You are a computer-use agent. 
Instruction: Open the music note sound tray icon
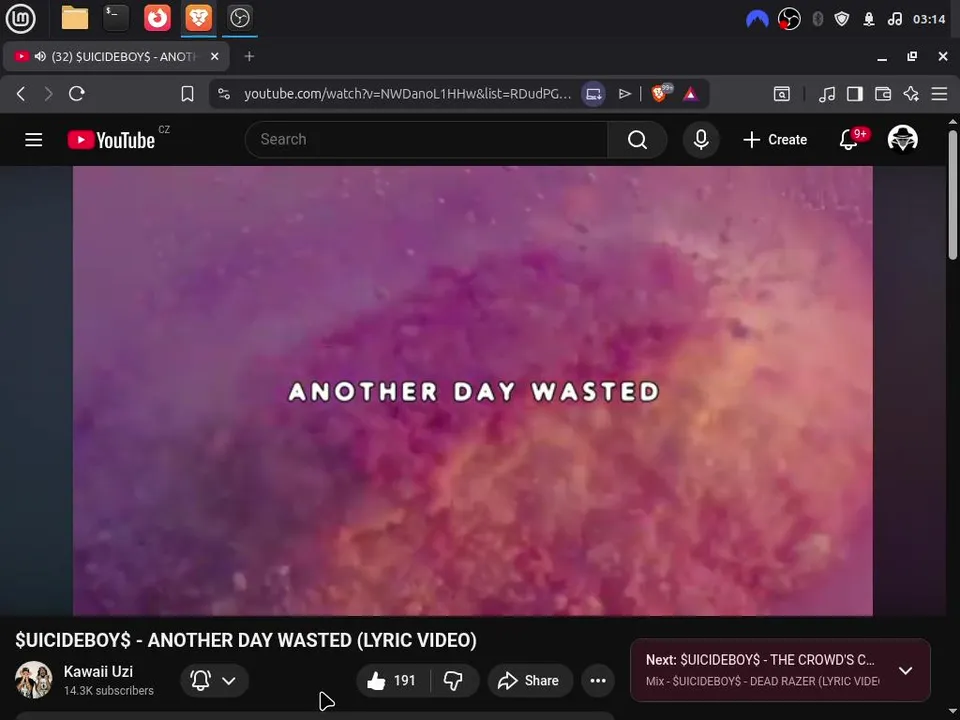(894, 20)
